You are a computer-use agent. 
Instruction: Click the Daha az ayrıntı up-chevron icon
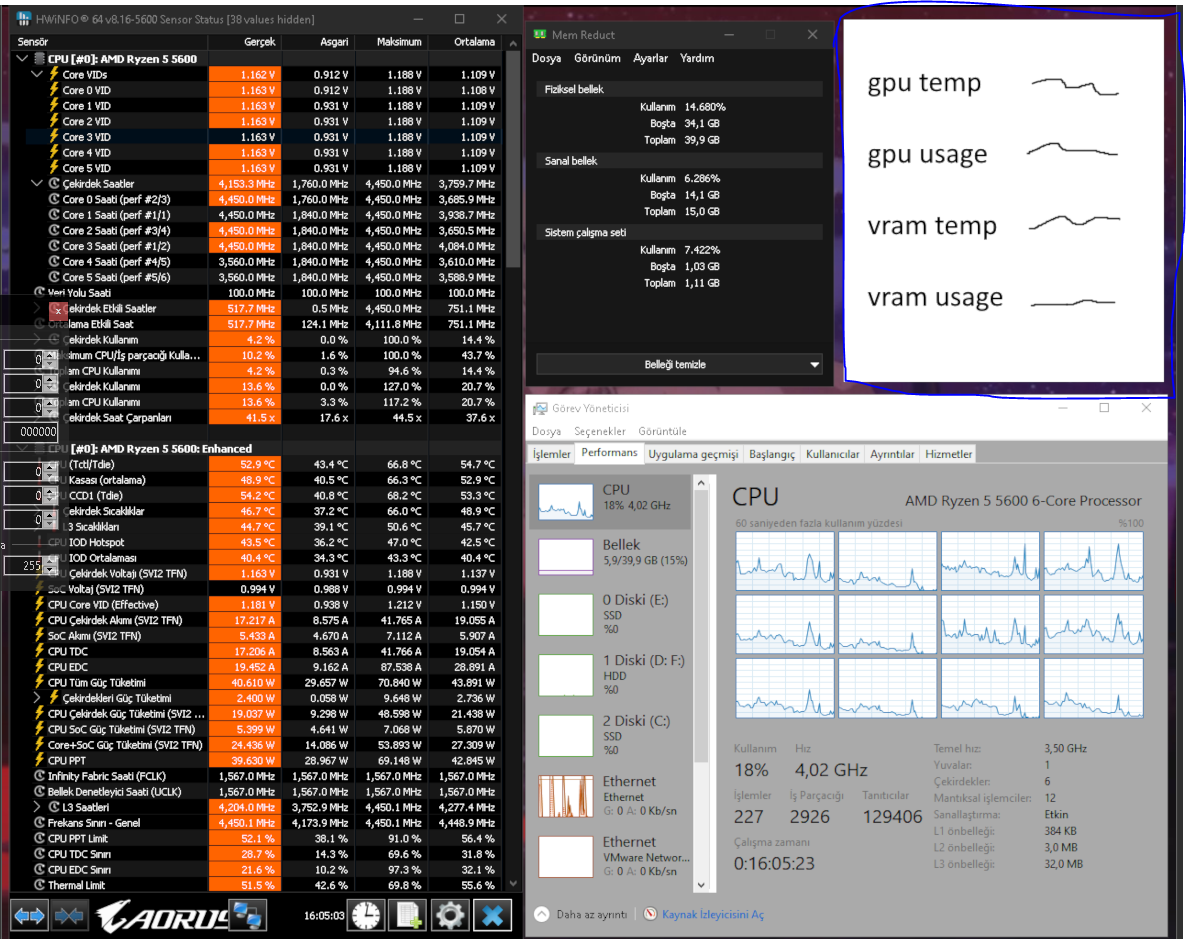pos(542,914)
